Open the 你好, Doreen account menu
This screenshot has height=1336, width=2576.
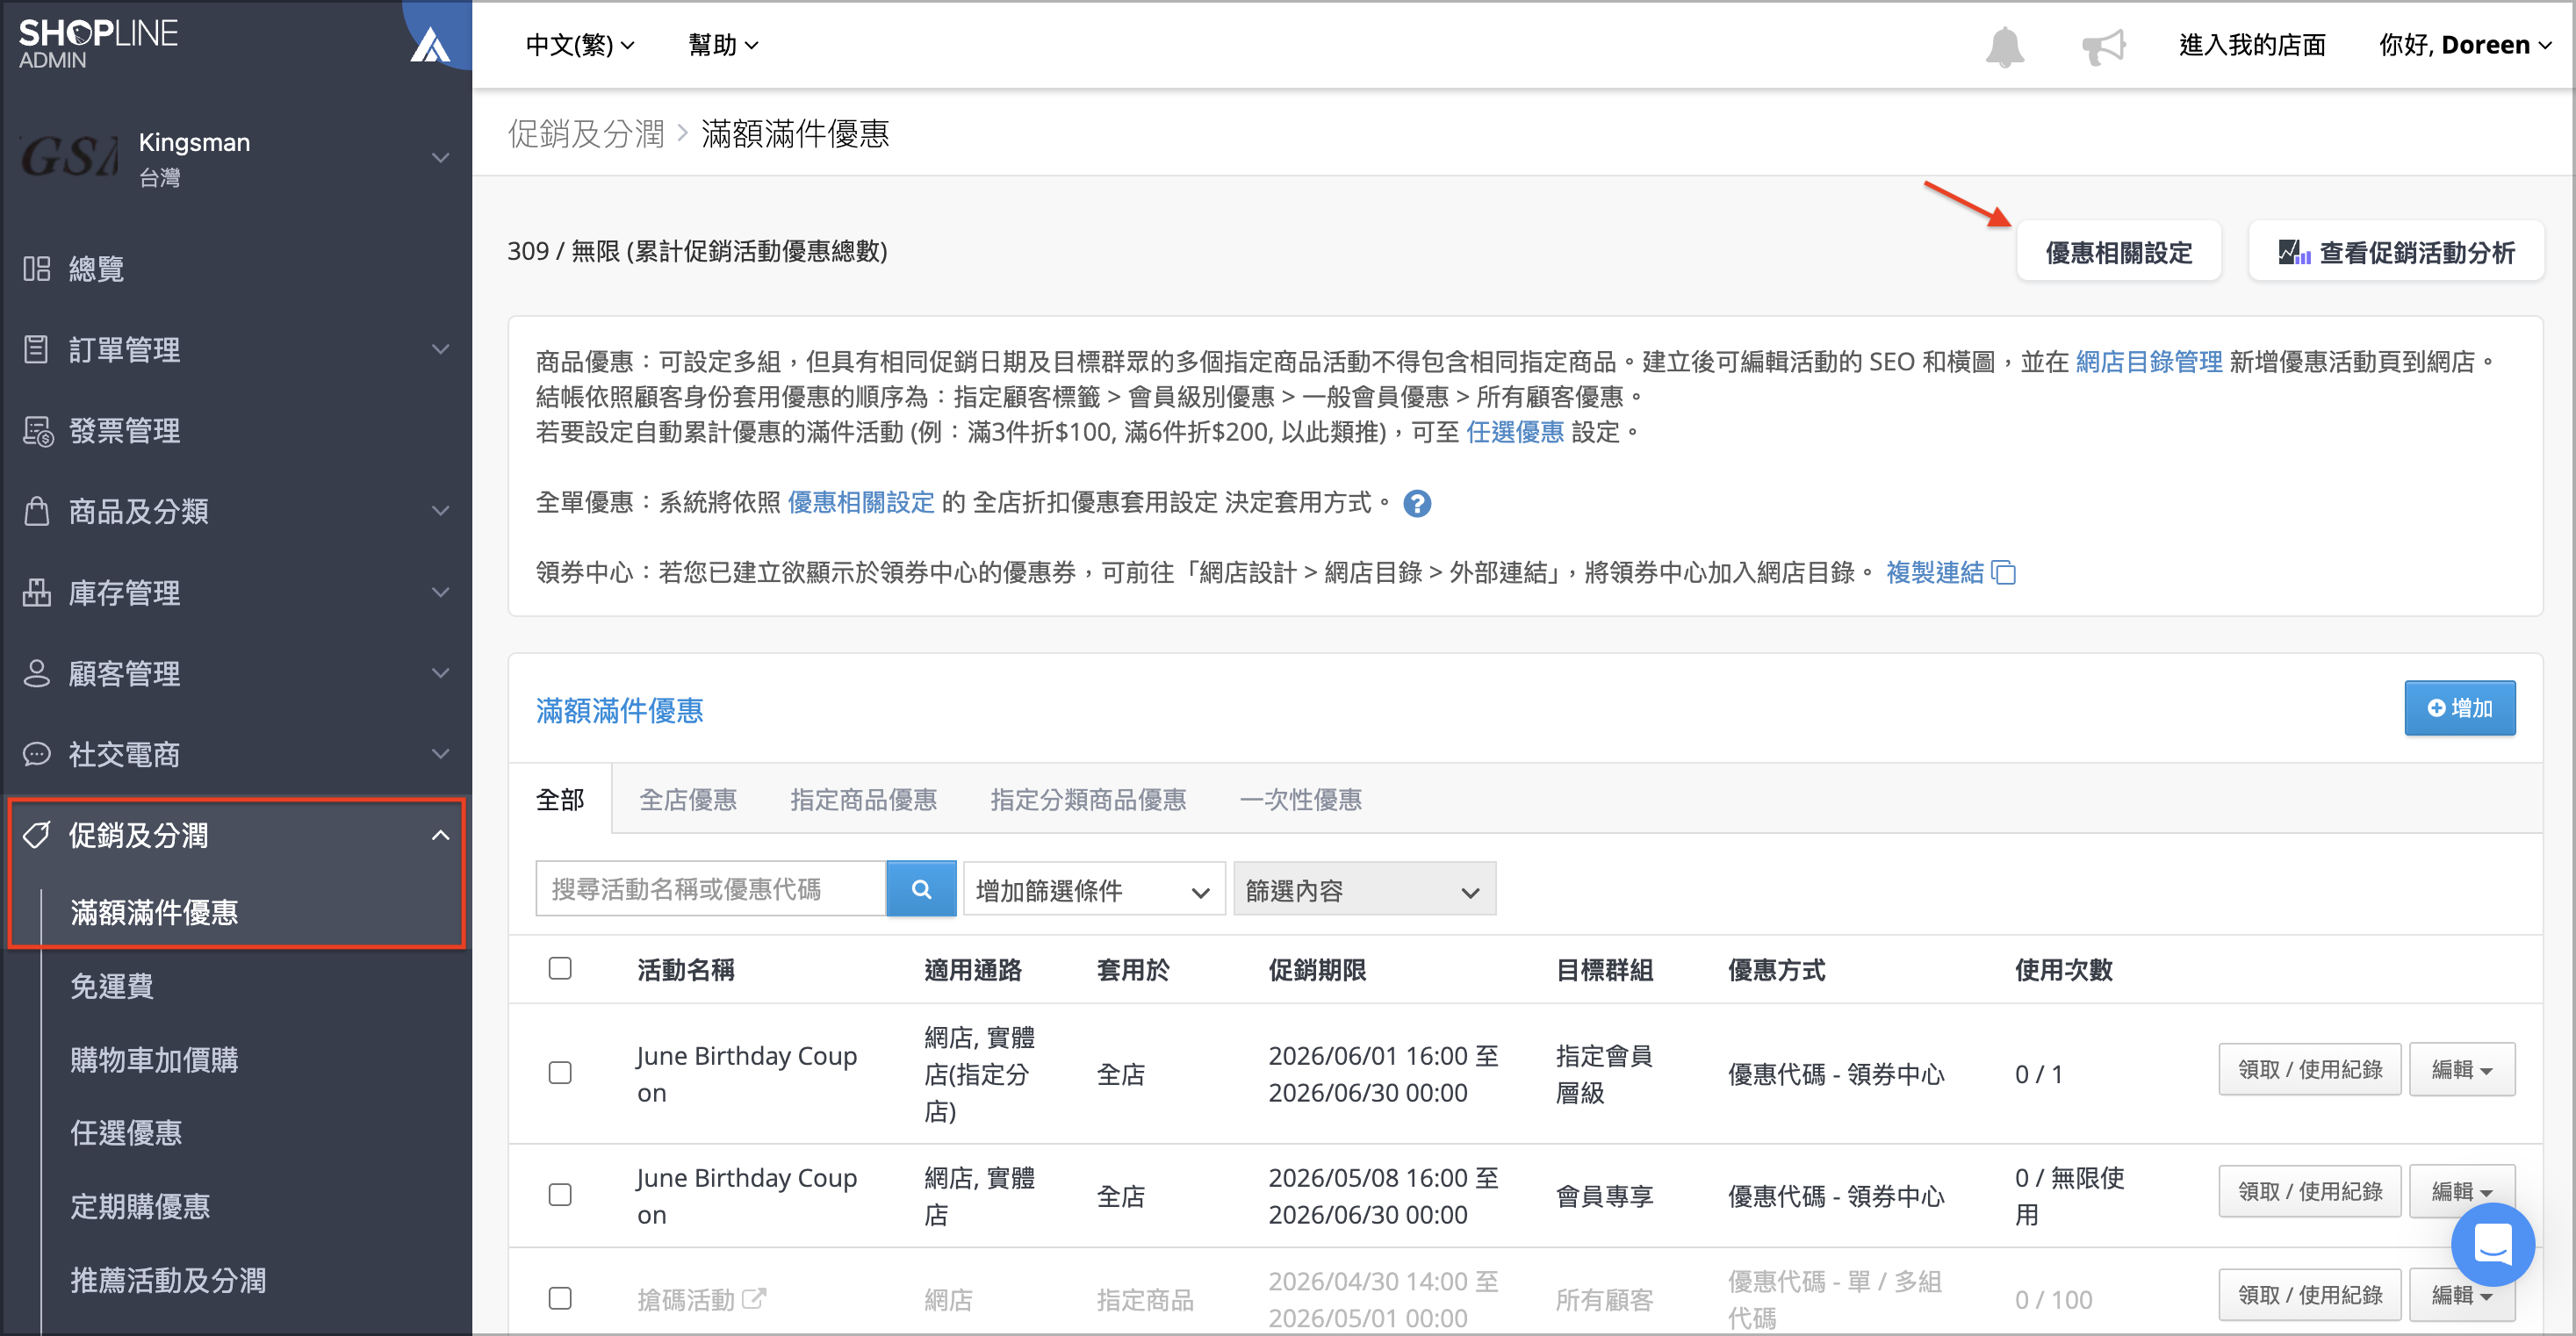[x=2465, y=45]
